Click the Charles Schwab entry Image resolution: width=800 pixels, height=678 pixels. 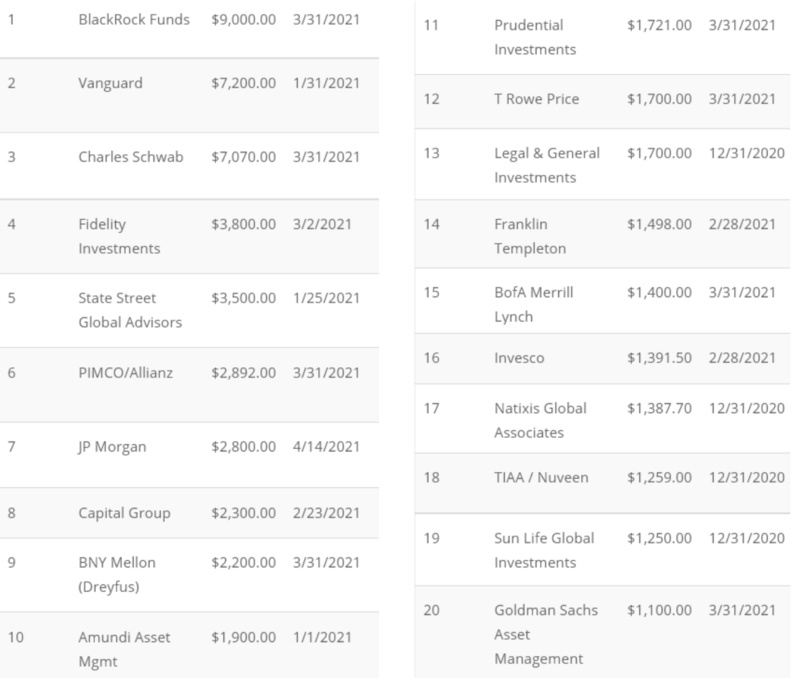click(131, 157)
